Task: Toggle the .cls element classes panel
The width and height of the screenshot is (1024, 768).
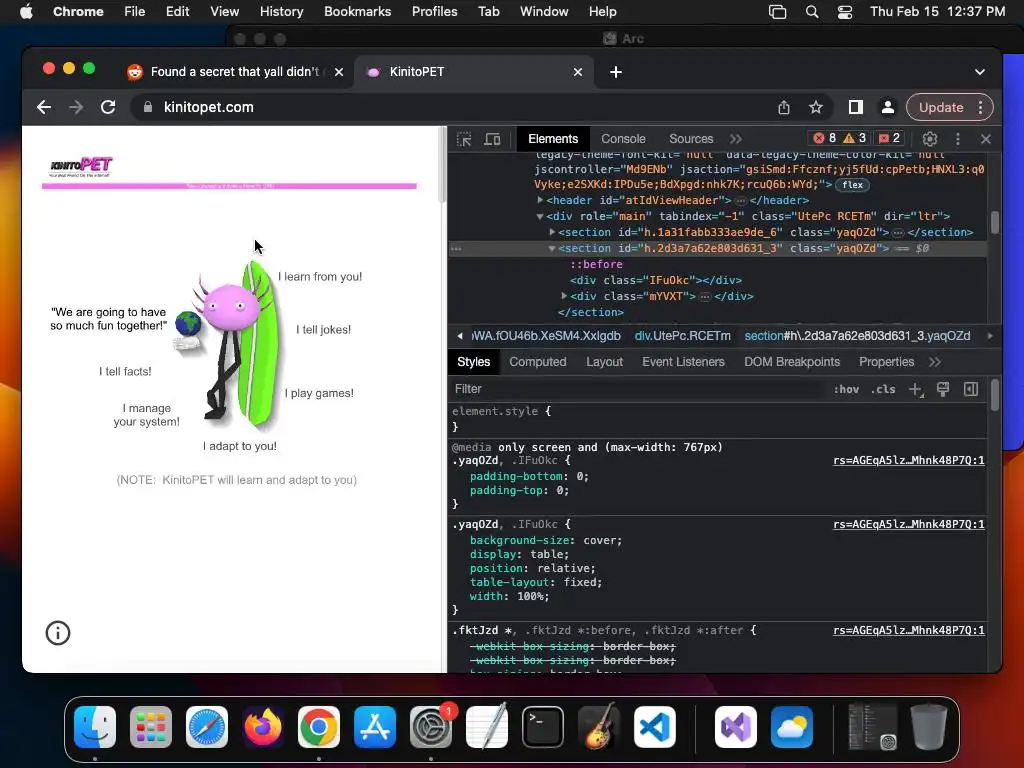Action: [883, 389]
